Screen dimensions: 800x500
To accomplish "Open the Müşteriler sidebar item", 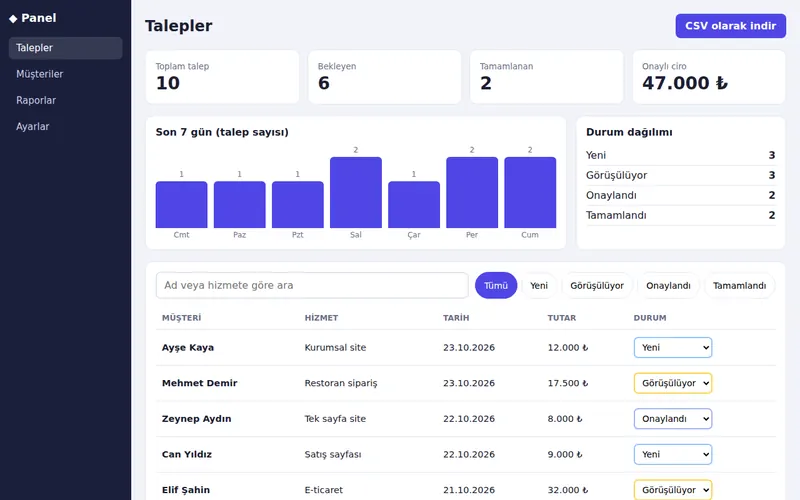I will 65,74.
